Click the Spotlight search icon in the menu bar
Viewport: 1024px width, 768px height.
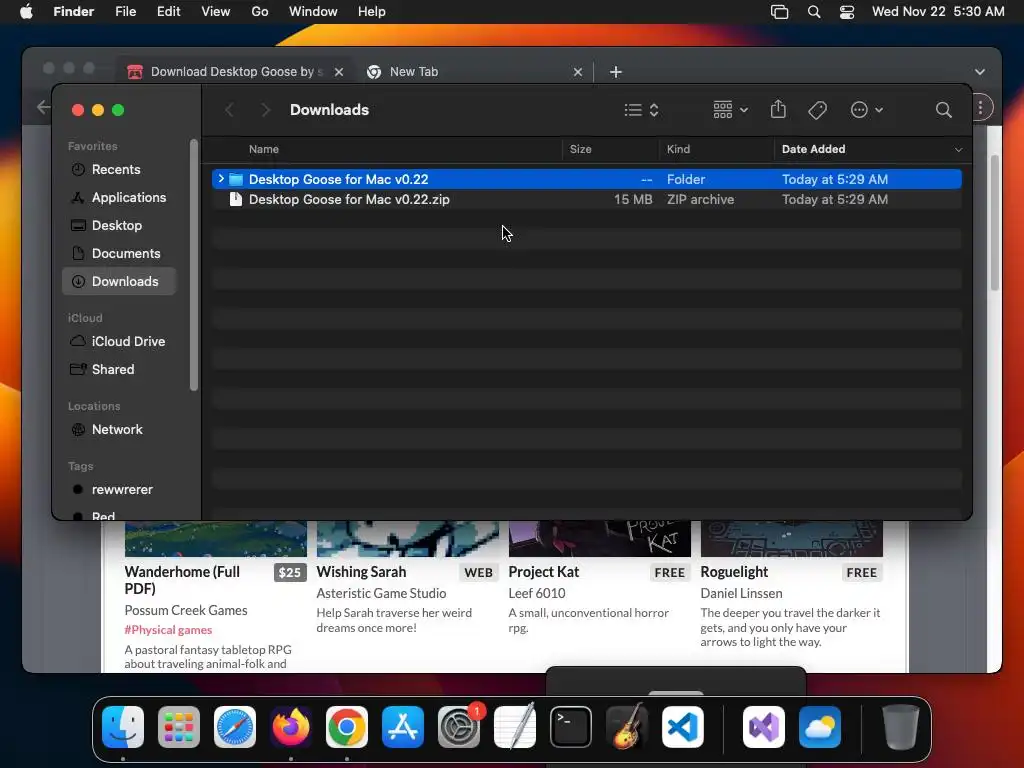point(814,12)
